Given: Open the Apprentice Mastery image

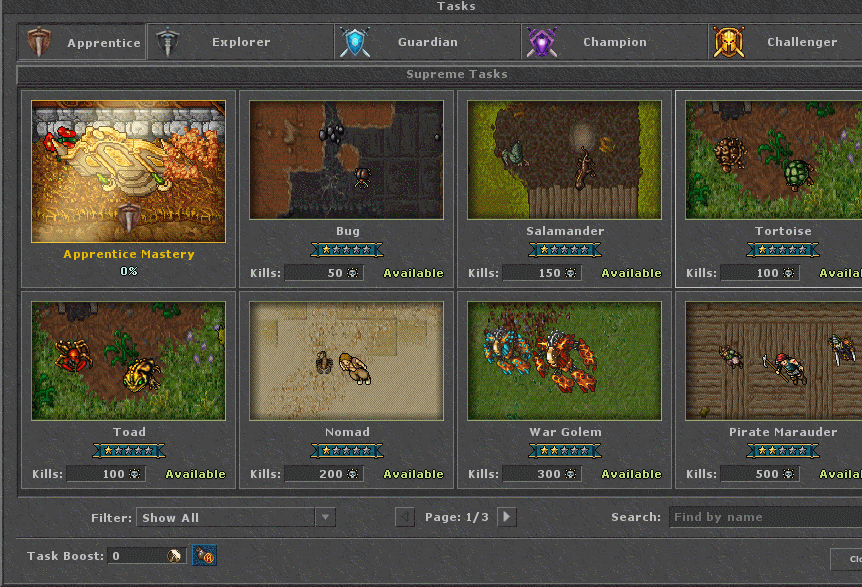Looking at the screenshot, I should [x=129, y=171].
